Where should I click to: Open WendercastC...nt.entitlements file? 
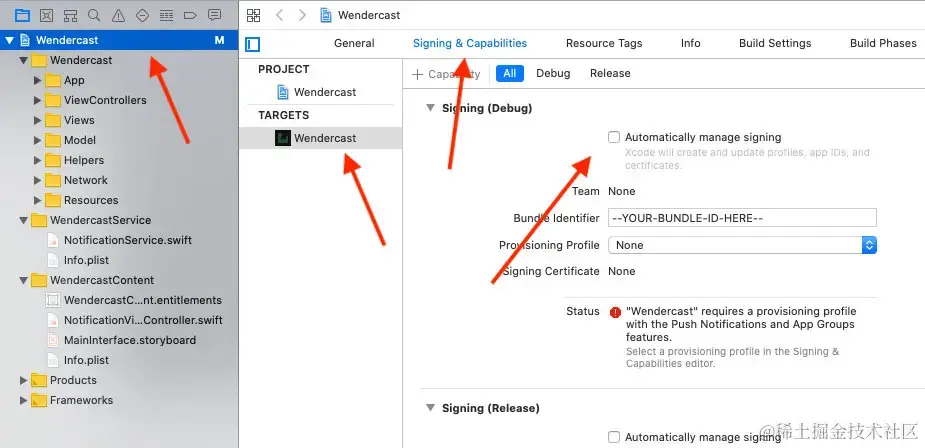(x=143, y=300)
